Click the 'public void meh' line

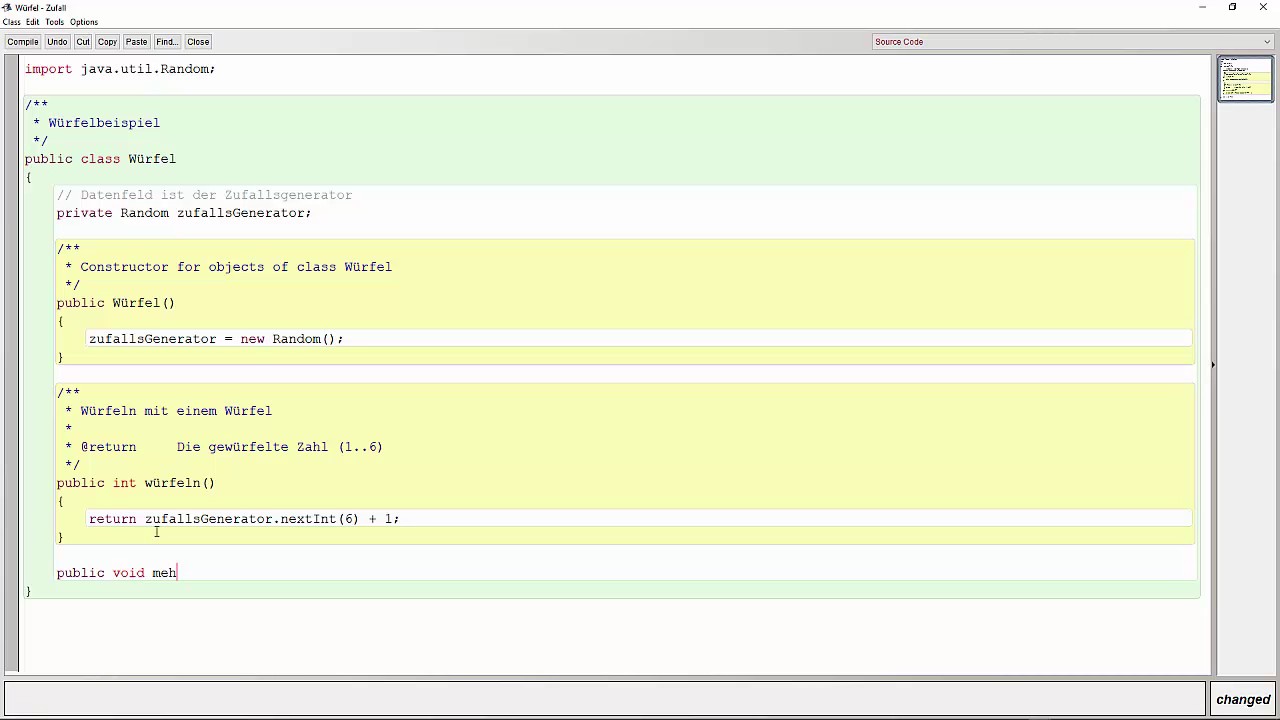pyautogui.click(x=117, y=573)
